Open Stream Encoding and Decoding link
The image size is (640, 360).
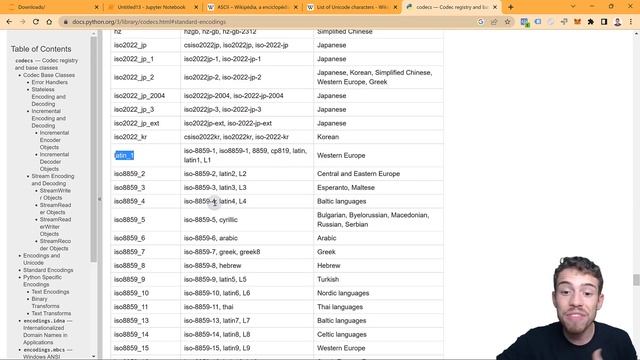53,180
